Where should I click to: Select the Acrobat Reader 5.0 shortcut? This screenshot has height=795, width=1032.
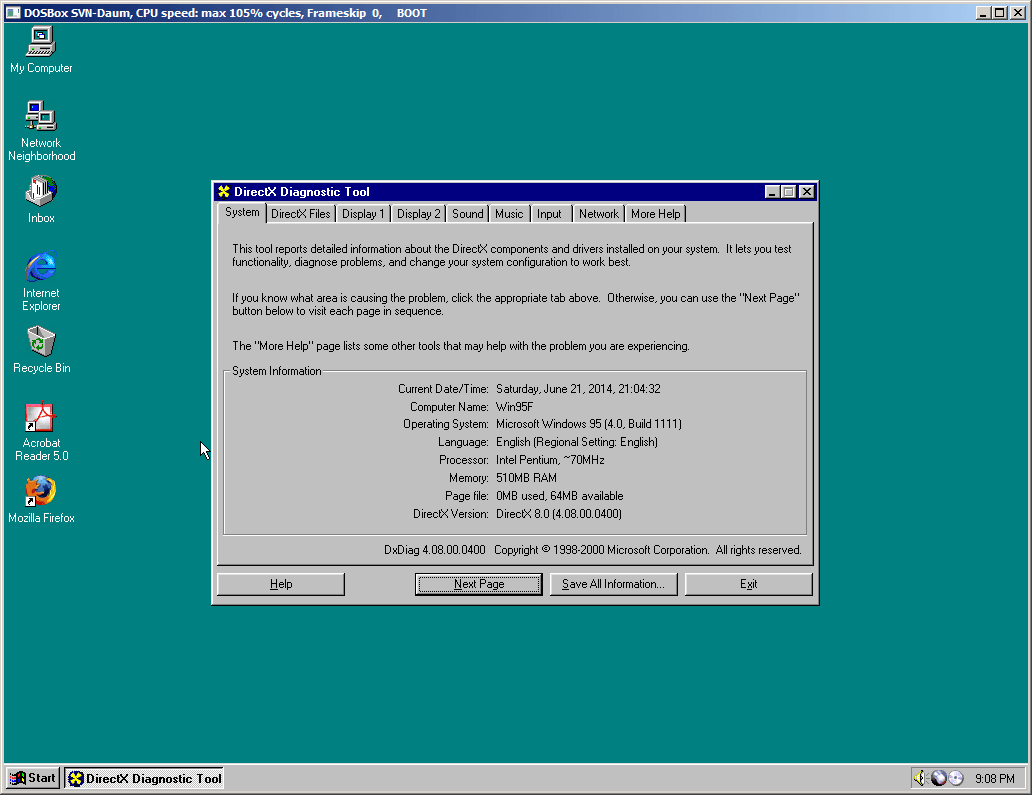41,431
